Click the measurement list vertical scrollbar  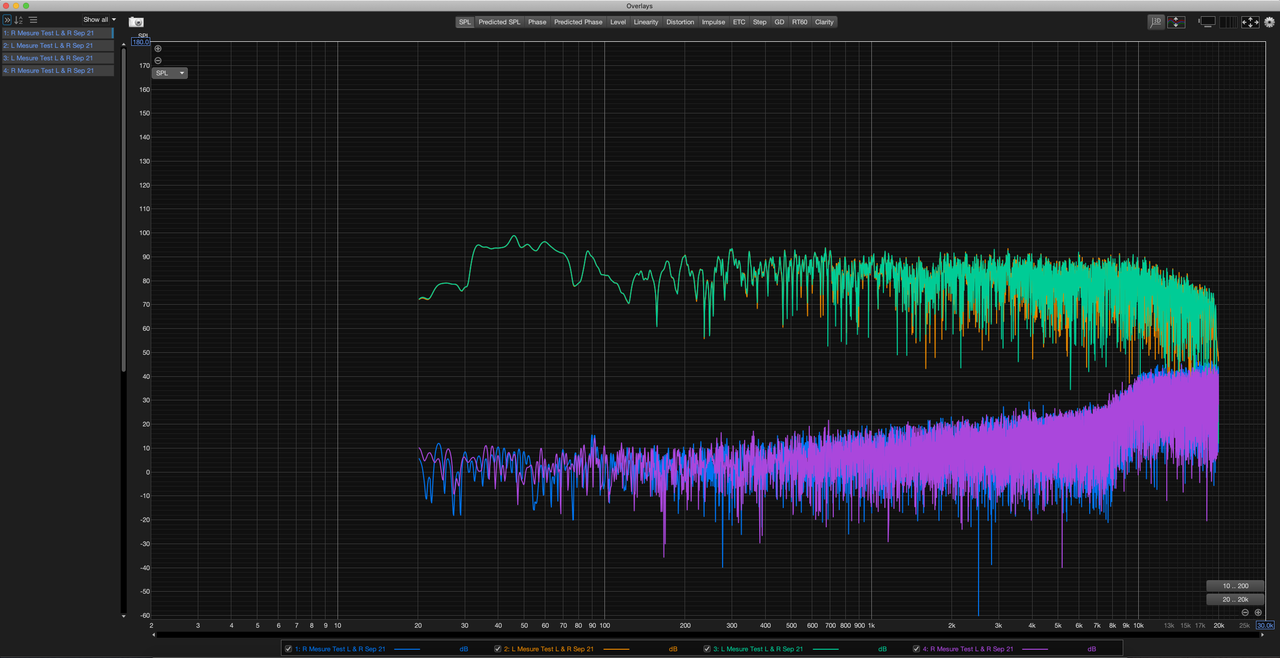(x=124, y=210)
